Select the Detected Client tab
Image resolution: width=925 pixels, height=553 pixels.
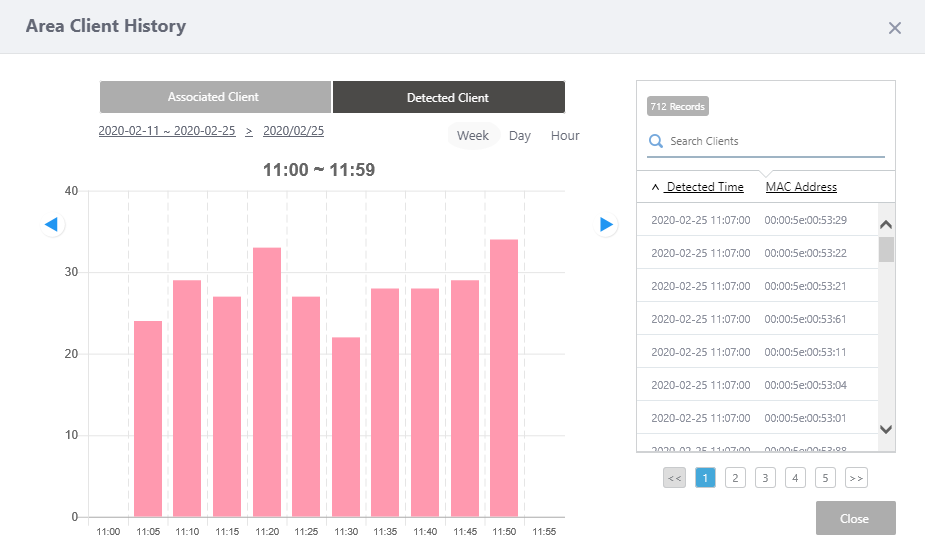(448, 98)
